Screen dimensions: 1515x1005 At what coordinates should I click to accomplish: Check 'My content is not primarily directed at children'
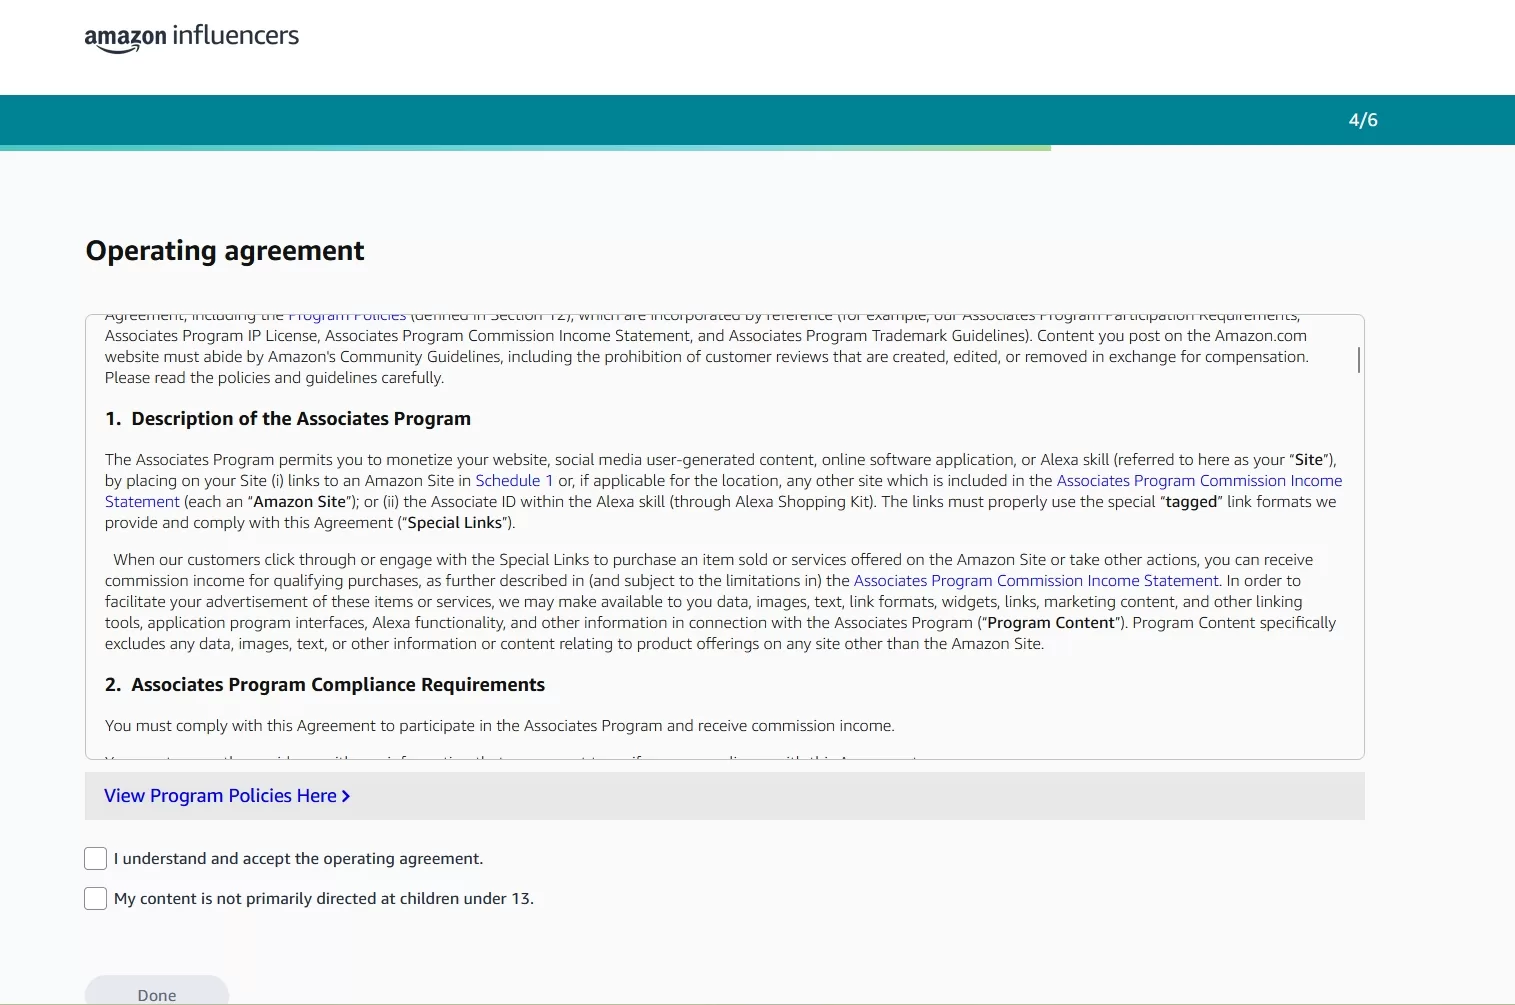click(x=96, y=899)
